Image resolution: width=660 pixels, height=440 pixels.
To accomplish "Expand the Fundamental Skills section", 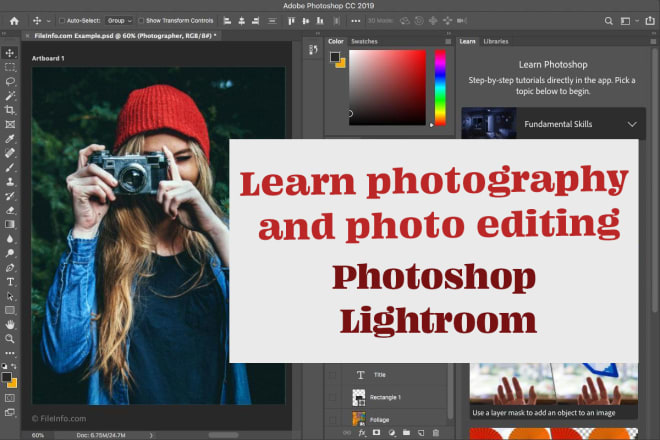I will click(632, 124).
